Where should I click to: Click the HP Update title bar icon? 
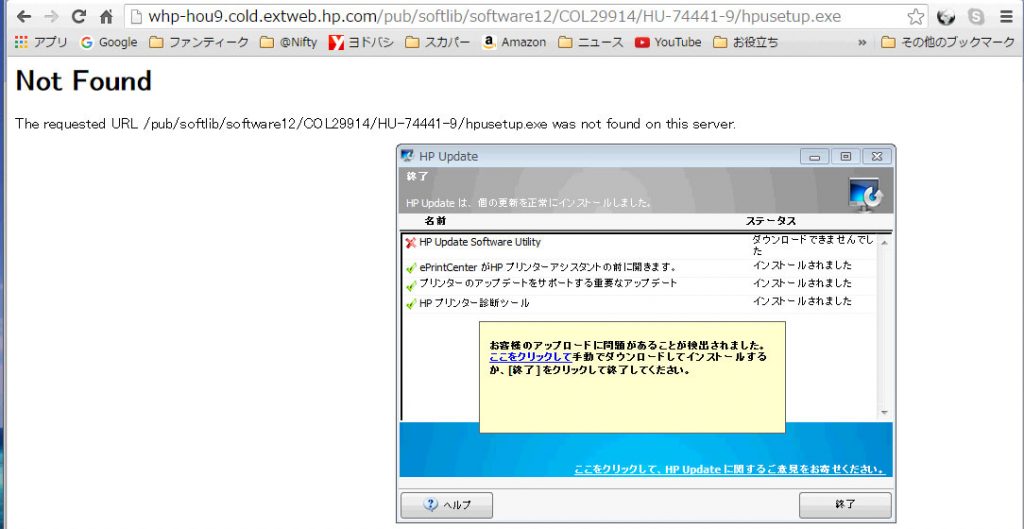click(x=408, y=156)
